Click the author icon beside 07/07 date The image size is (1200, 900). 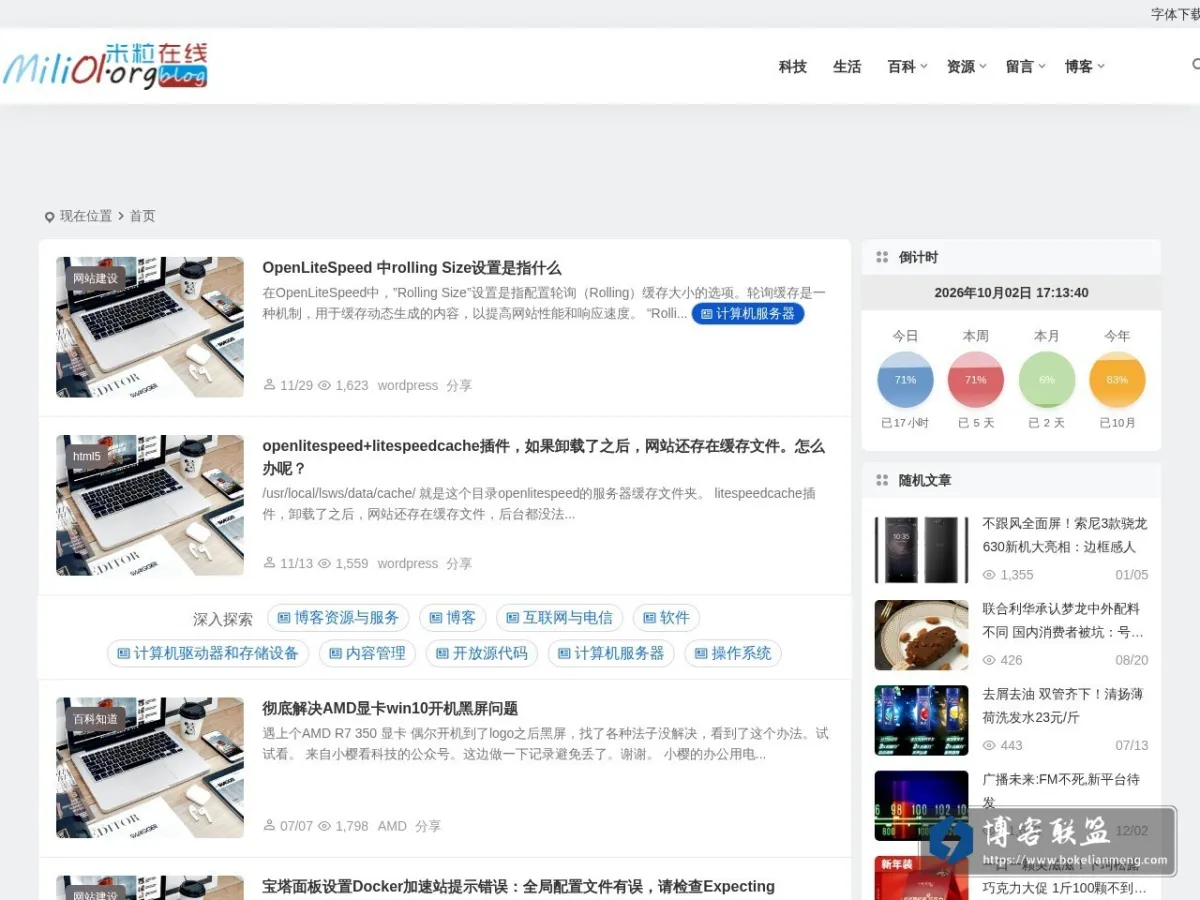(x=269, y=825)
